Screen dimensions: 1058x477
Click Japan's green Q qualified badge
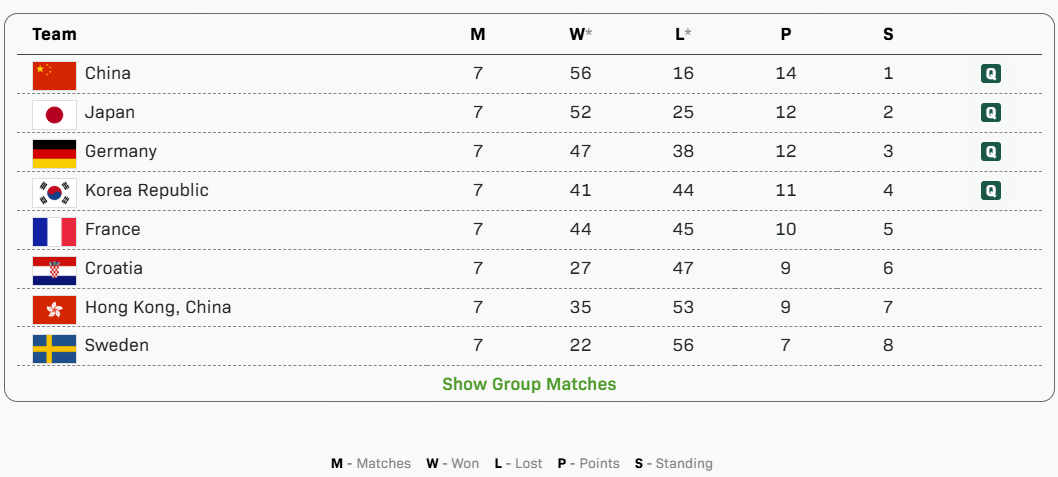[990, 113]
